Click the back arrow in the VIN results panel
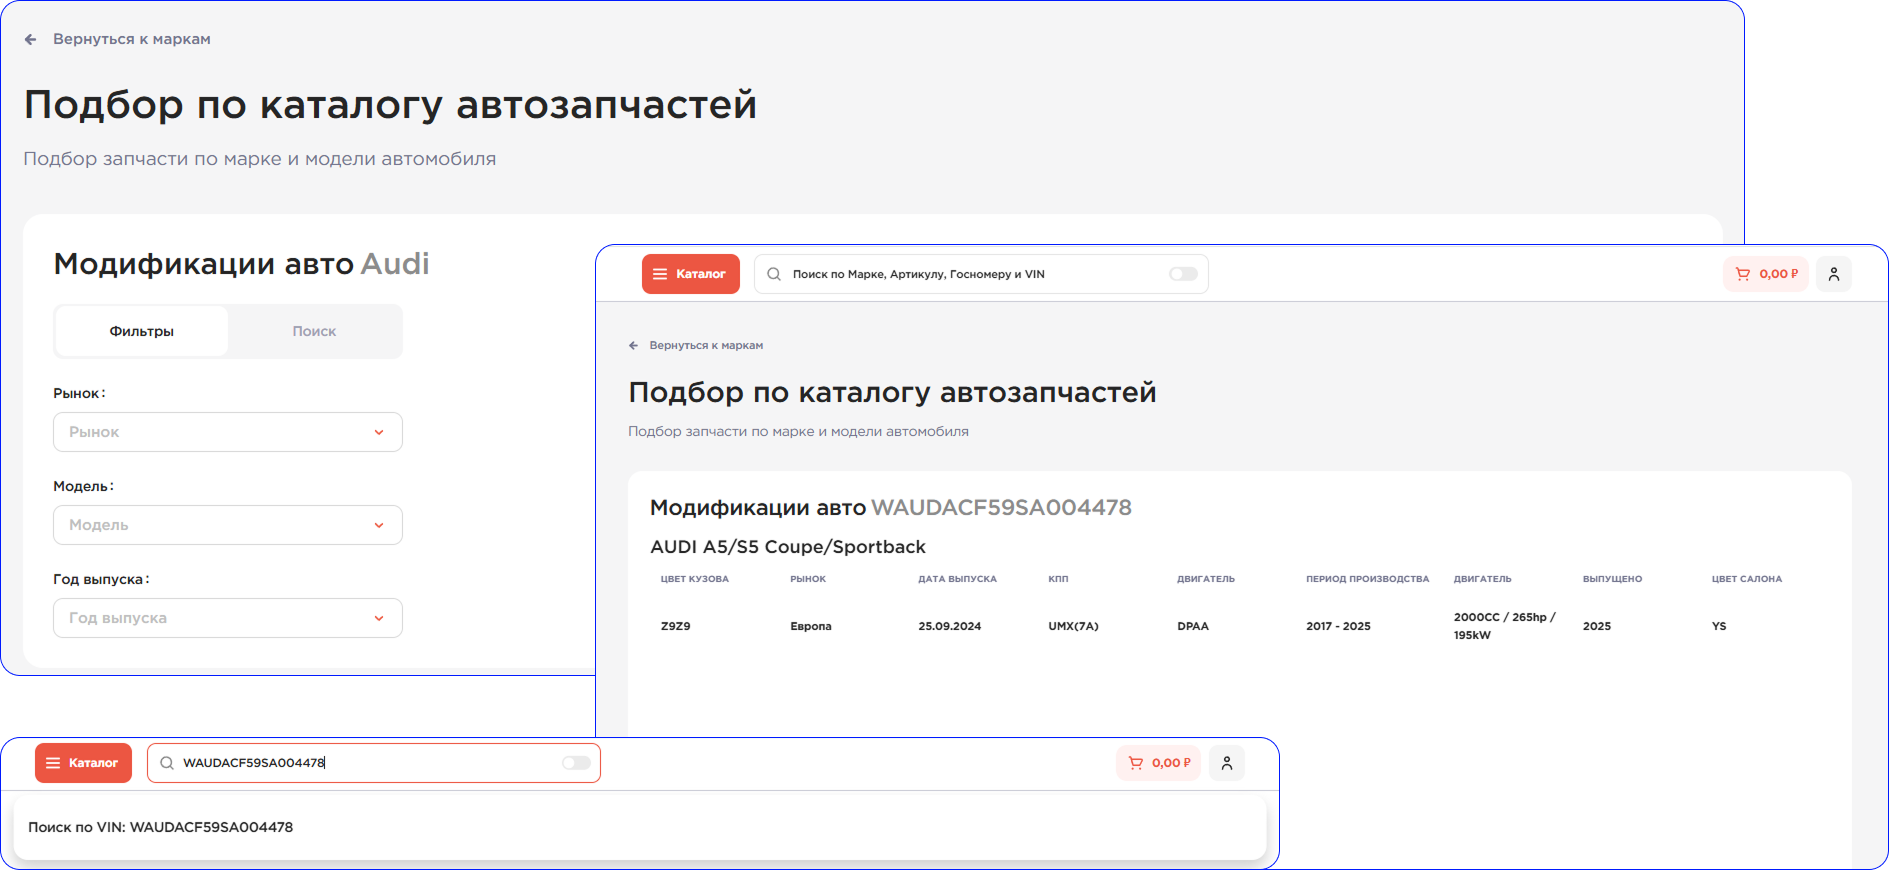The height and width of the screenshot is (870, 1889). tap(633, 345)
